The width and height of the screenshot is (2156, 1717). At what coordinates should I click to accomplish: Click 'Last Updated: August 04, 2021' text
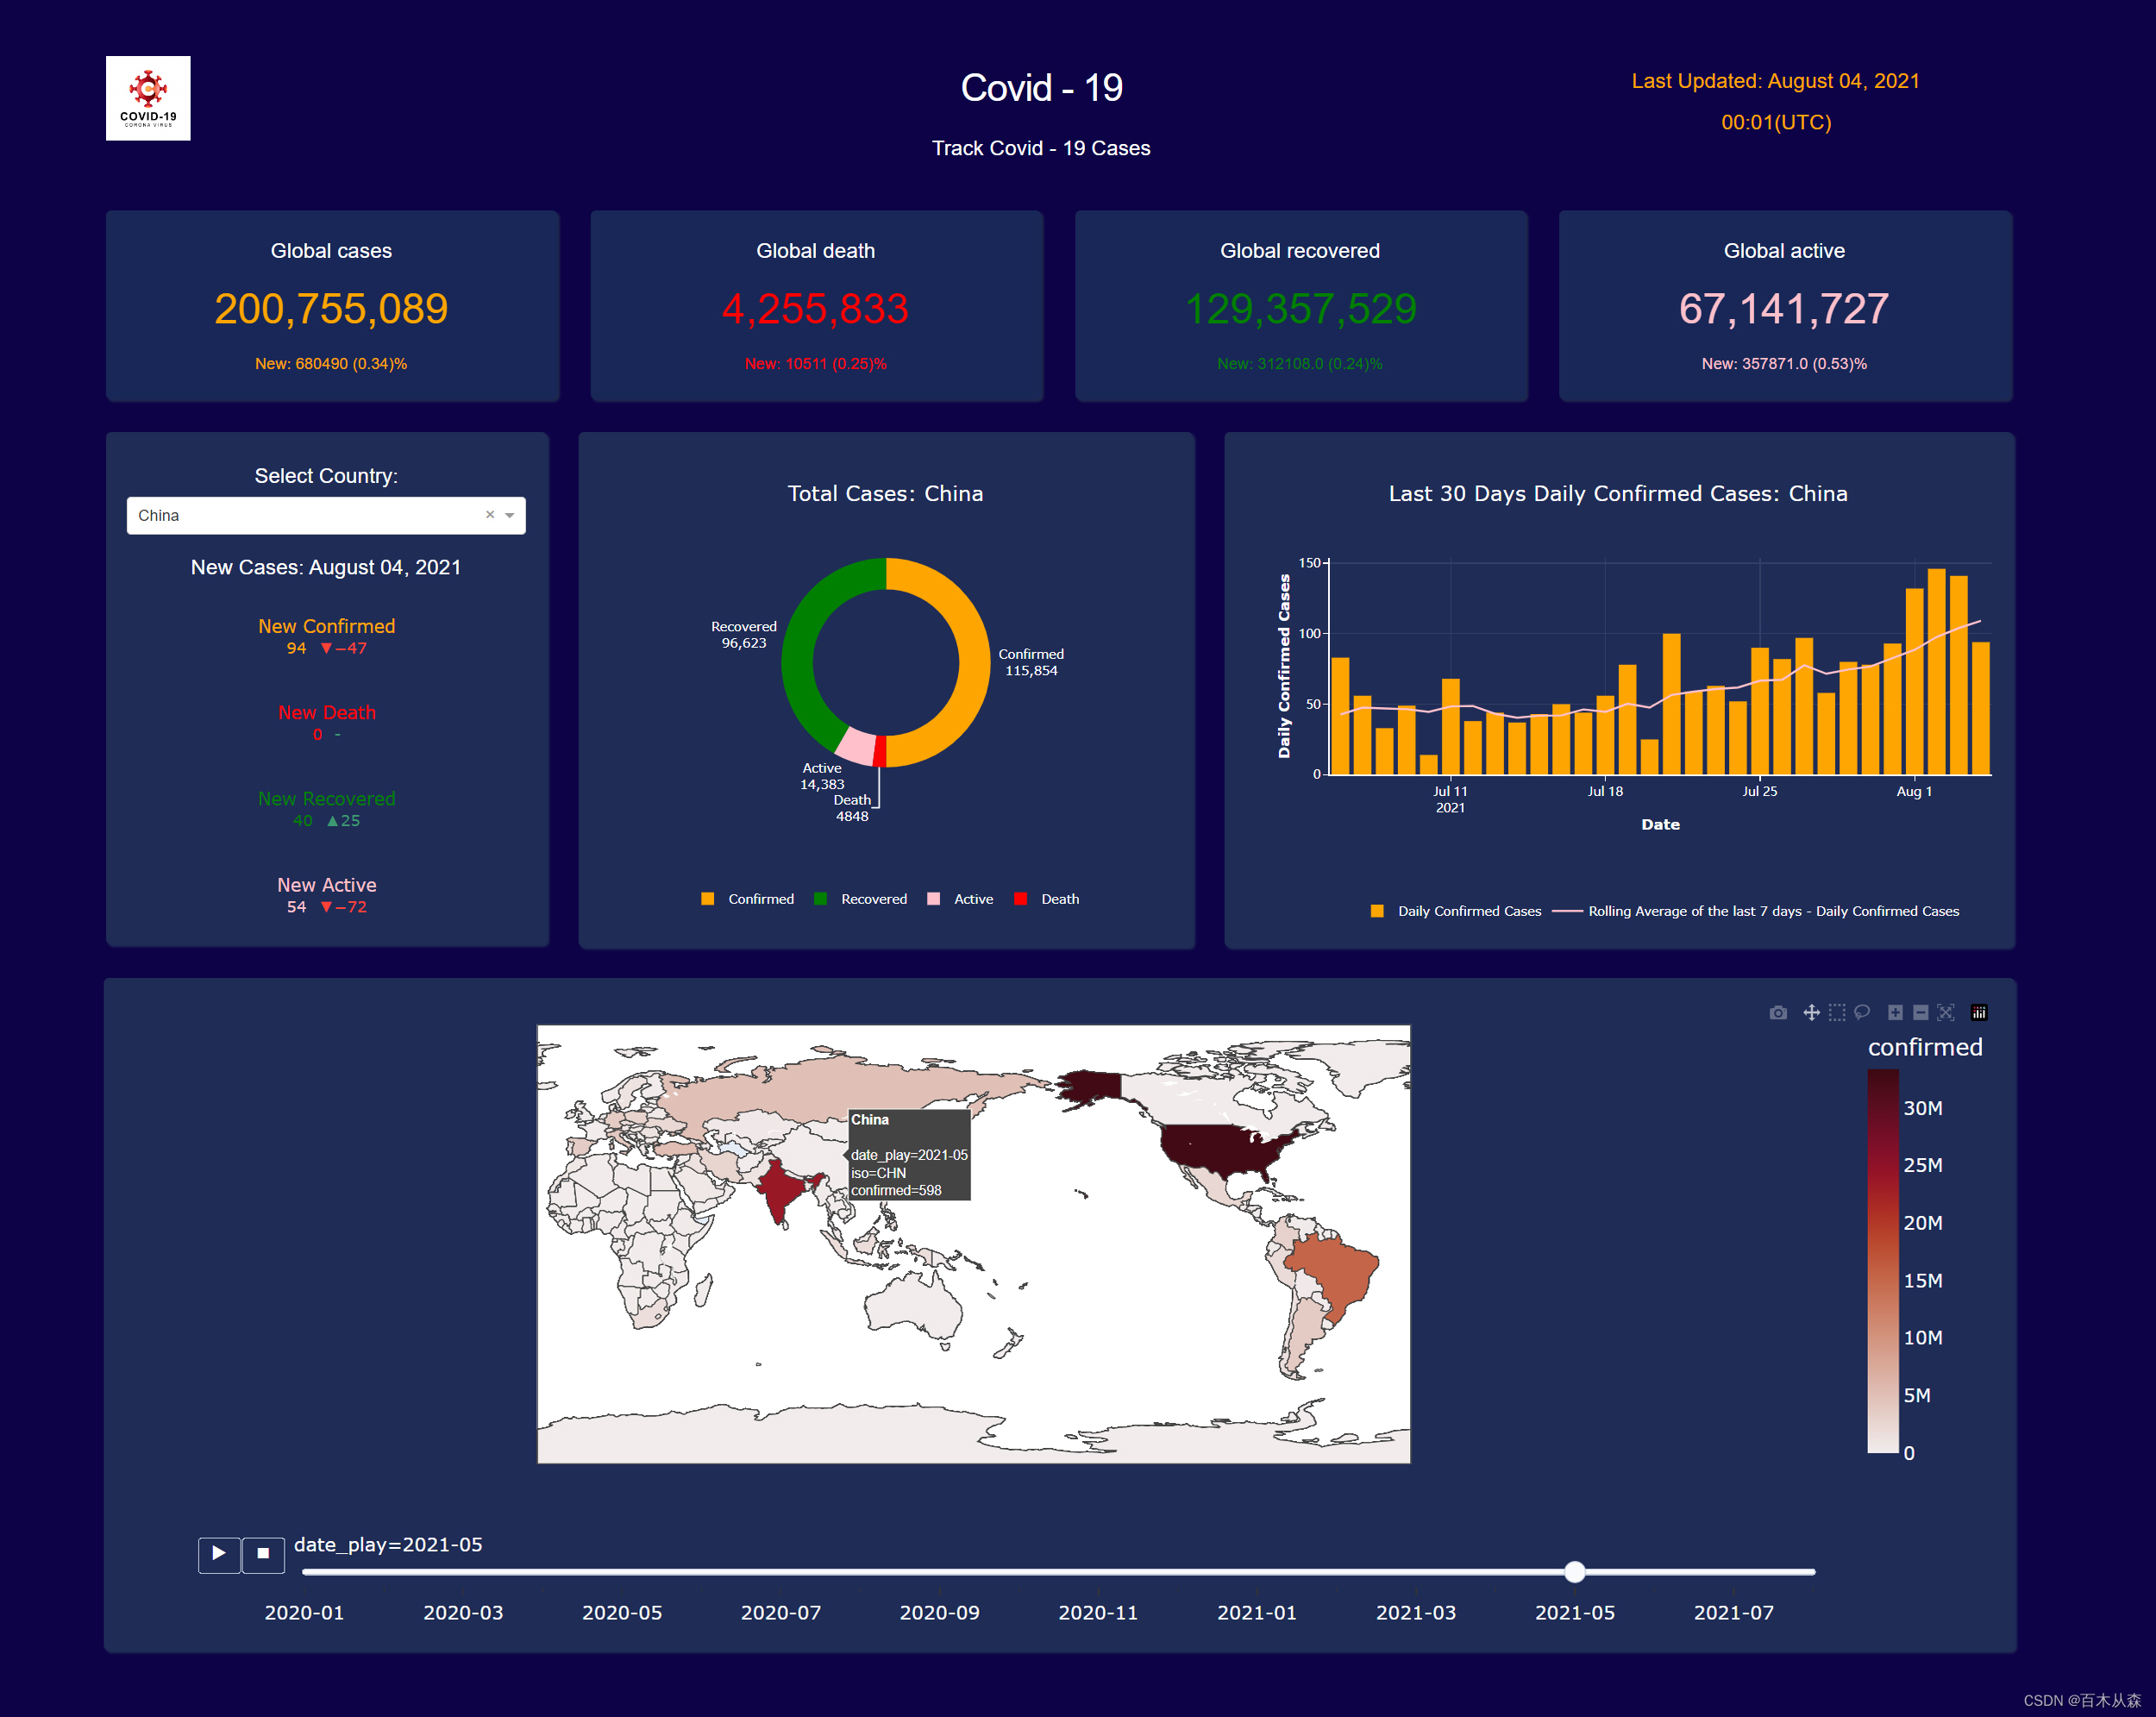click(x=1775, y=81)
